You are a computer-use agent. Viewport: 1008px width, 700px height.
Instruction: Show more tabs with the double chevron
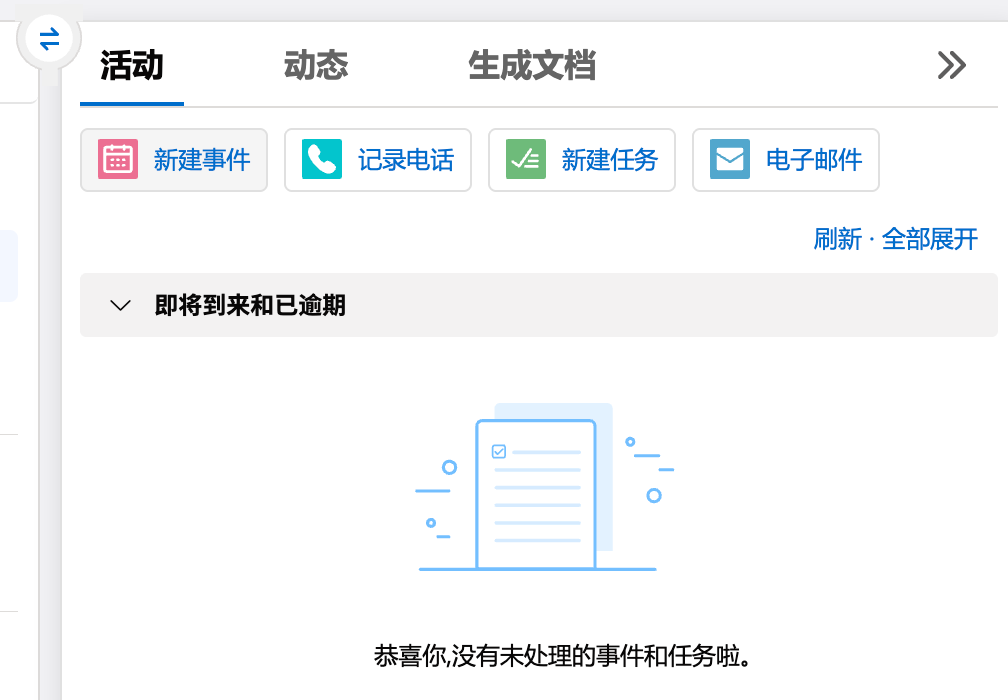pos(951,66)
